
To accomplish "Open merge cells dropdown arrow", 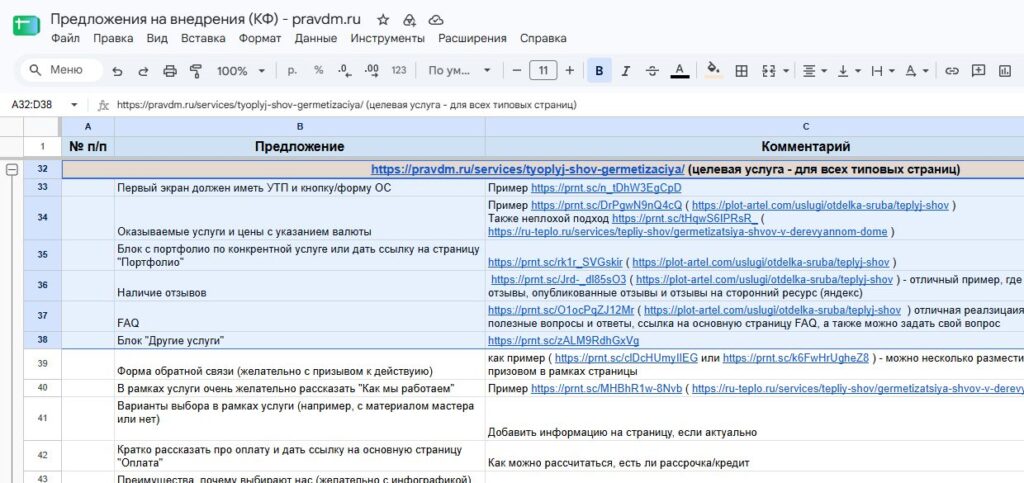I will (786, 70).
